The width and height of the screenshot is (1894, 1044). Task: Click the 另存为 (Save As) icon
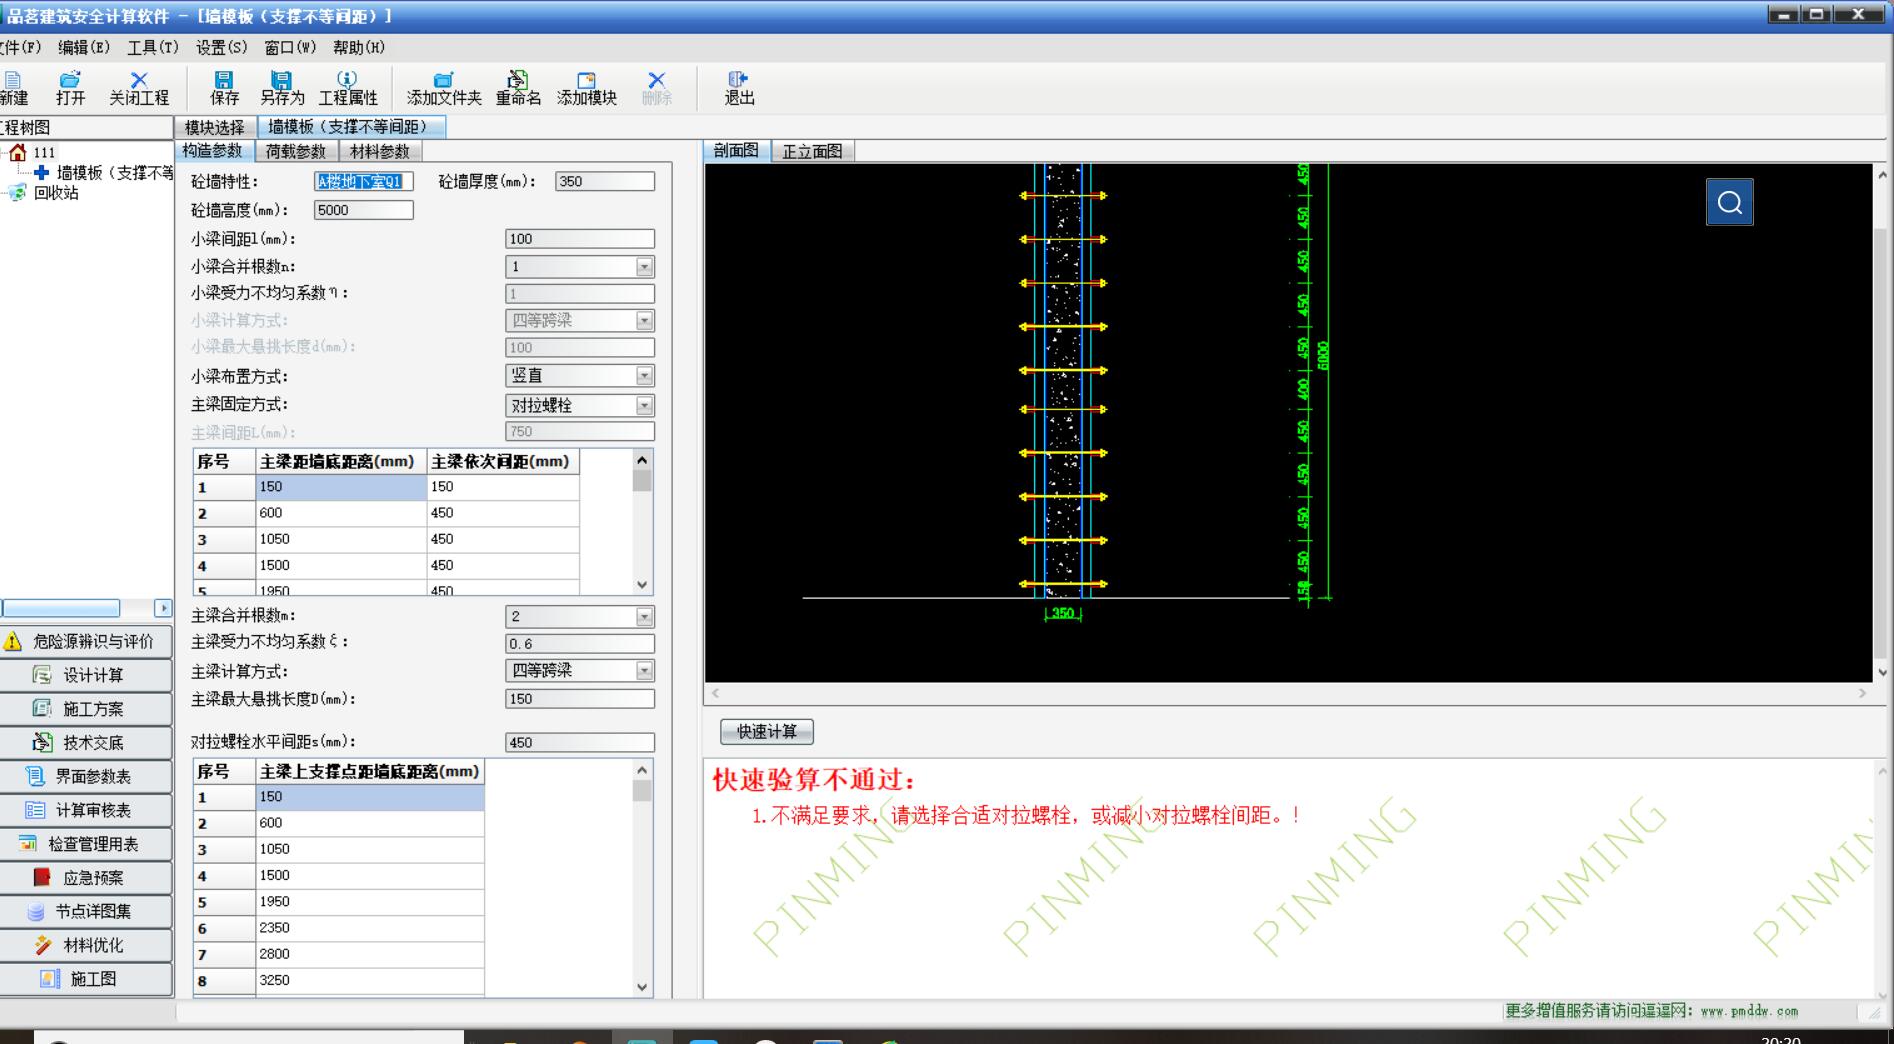coord(282,88)
